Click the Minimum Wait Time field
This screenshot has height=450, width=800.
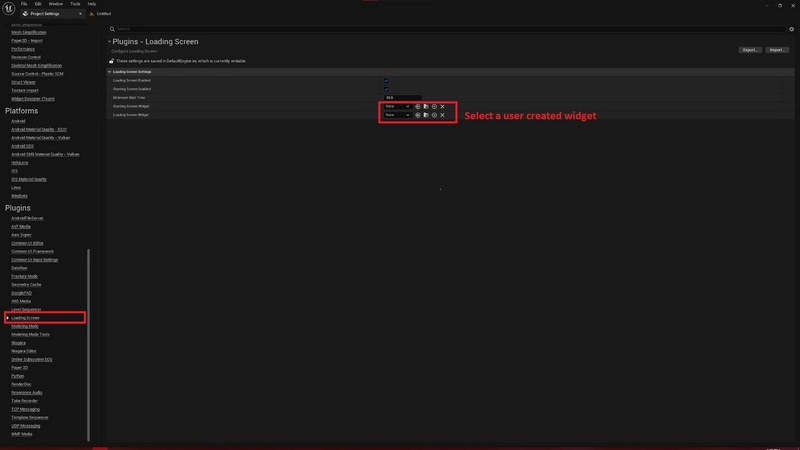tap(402, 97)
